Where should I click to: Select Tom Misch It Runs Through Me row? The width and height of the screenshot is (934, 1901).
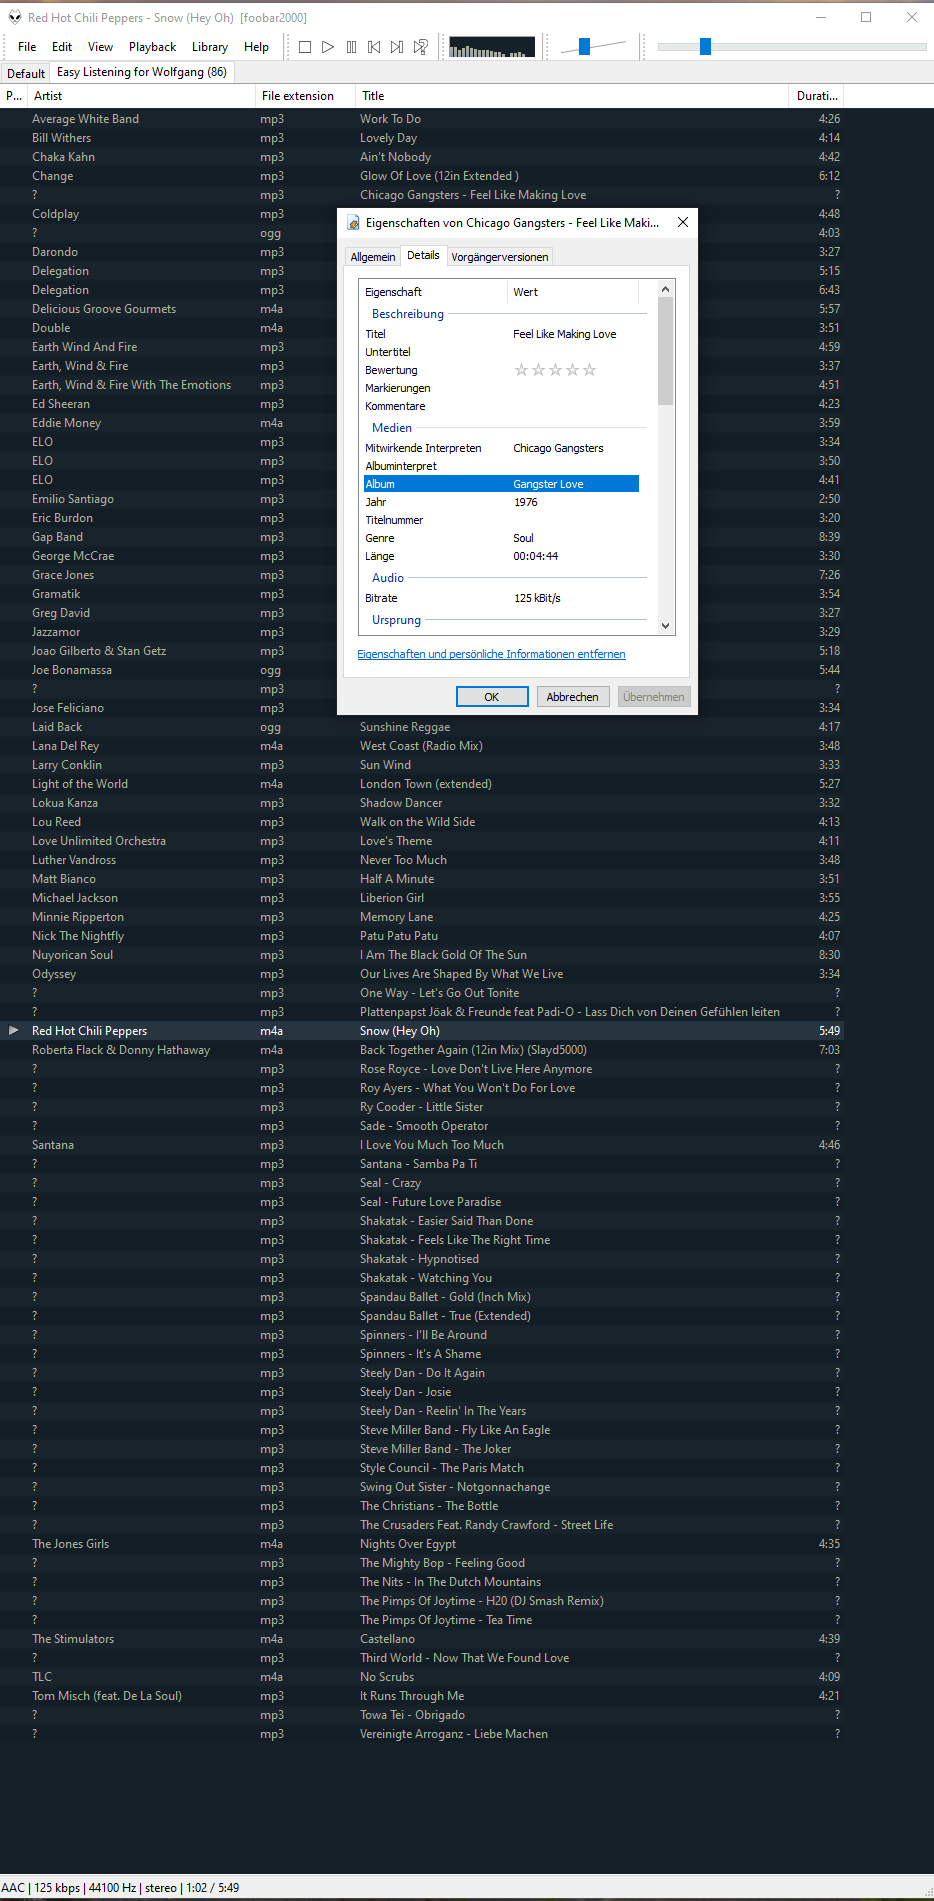422,1696
